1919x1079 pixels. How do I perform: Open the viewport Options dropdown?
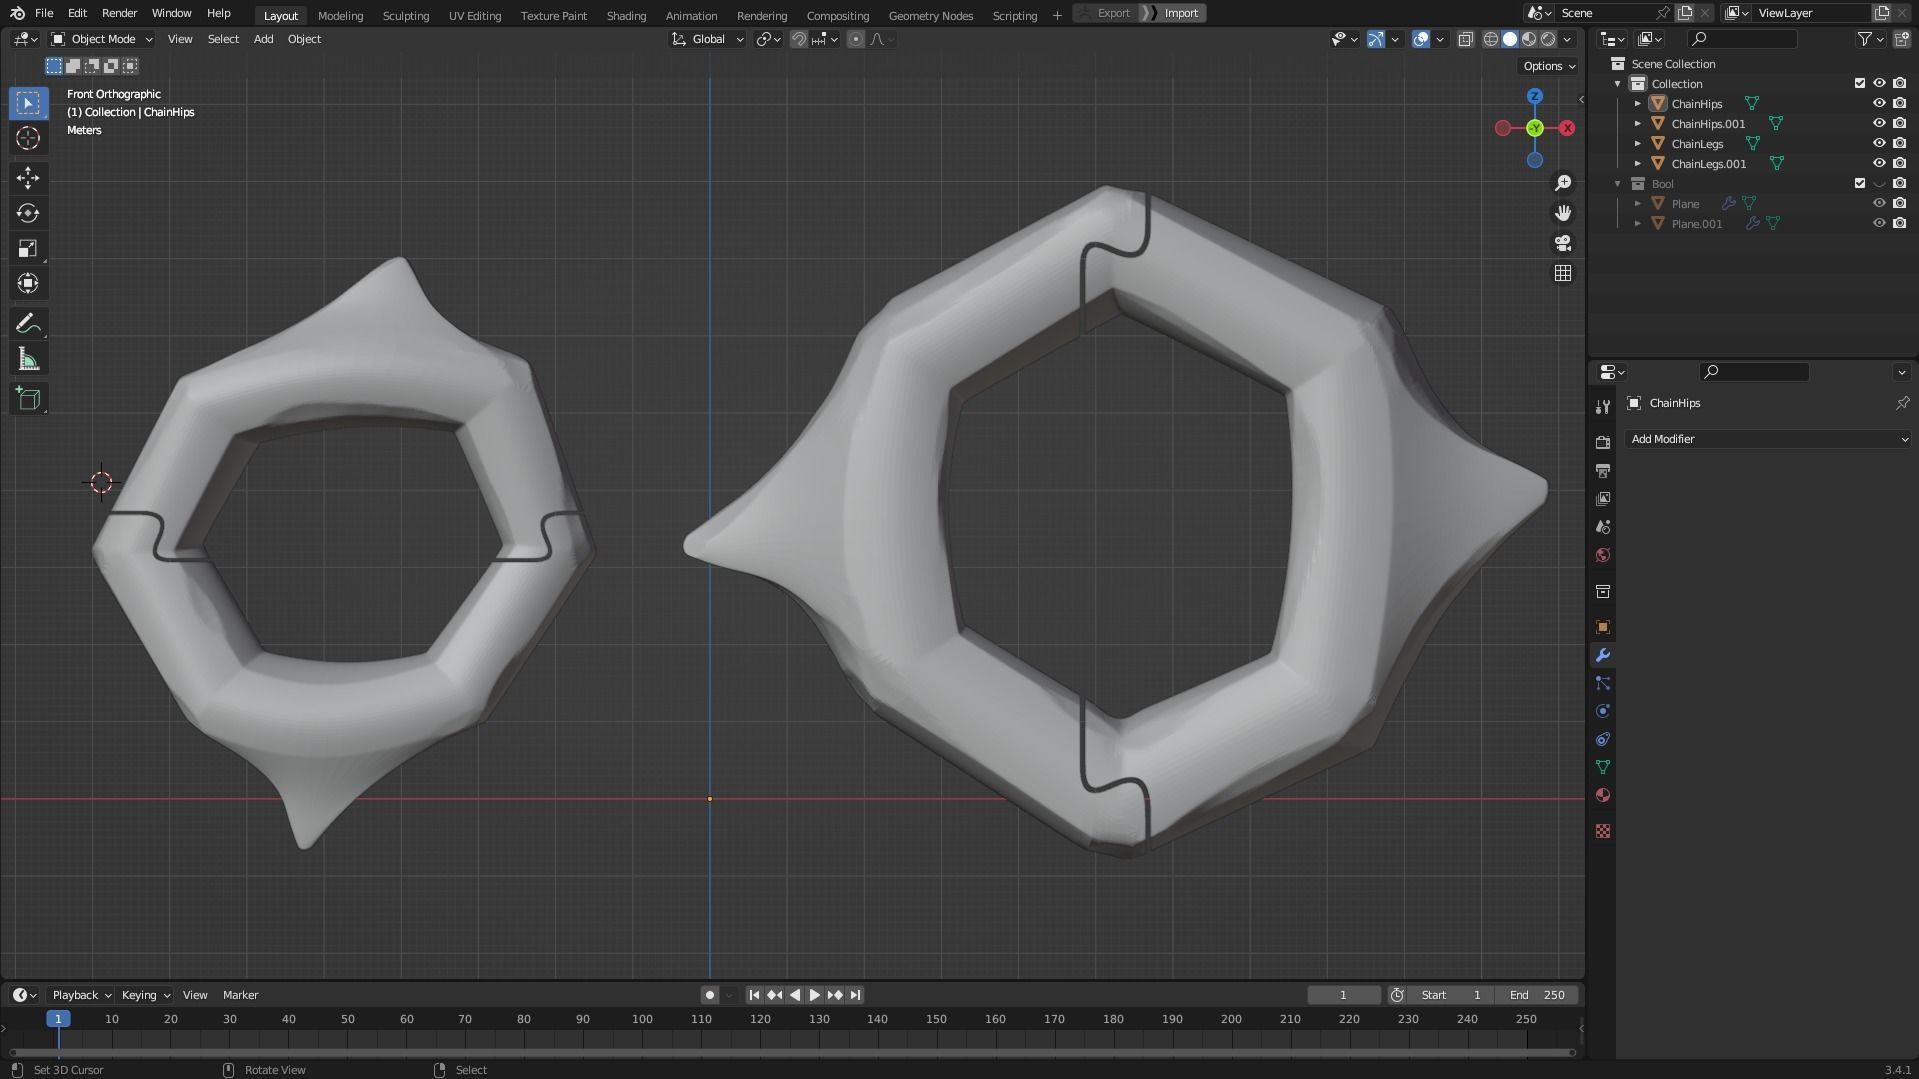[x=1549, y=66]
